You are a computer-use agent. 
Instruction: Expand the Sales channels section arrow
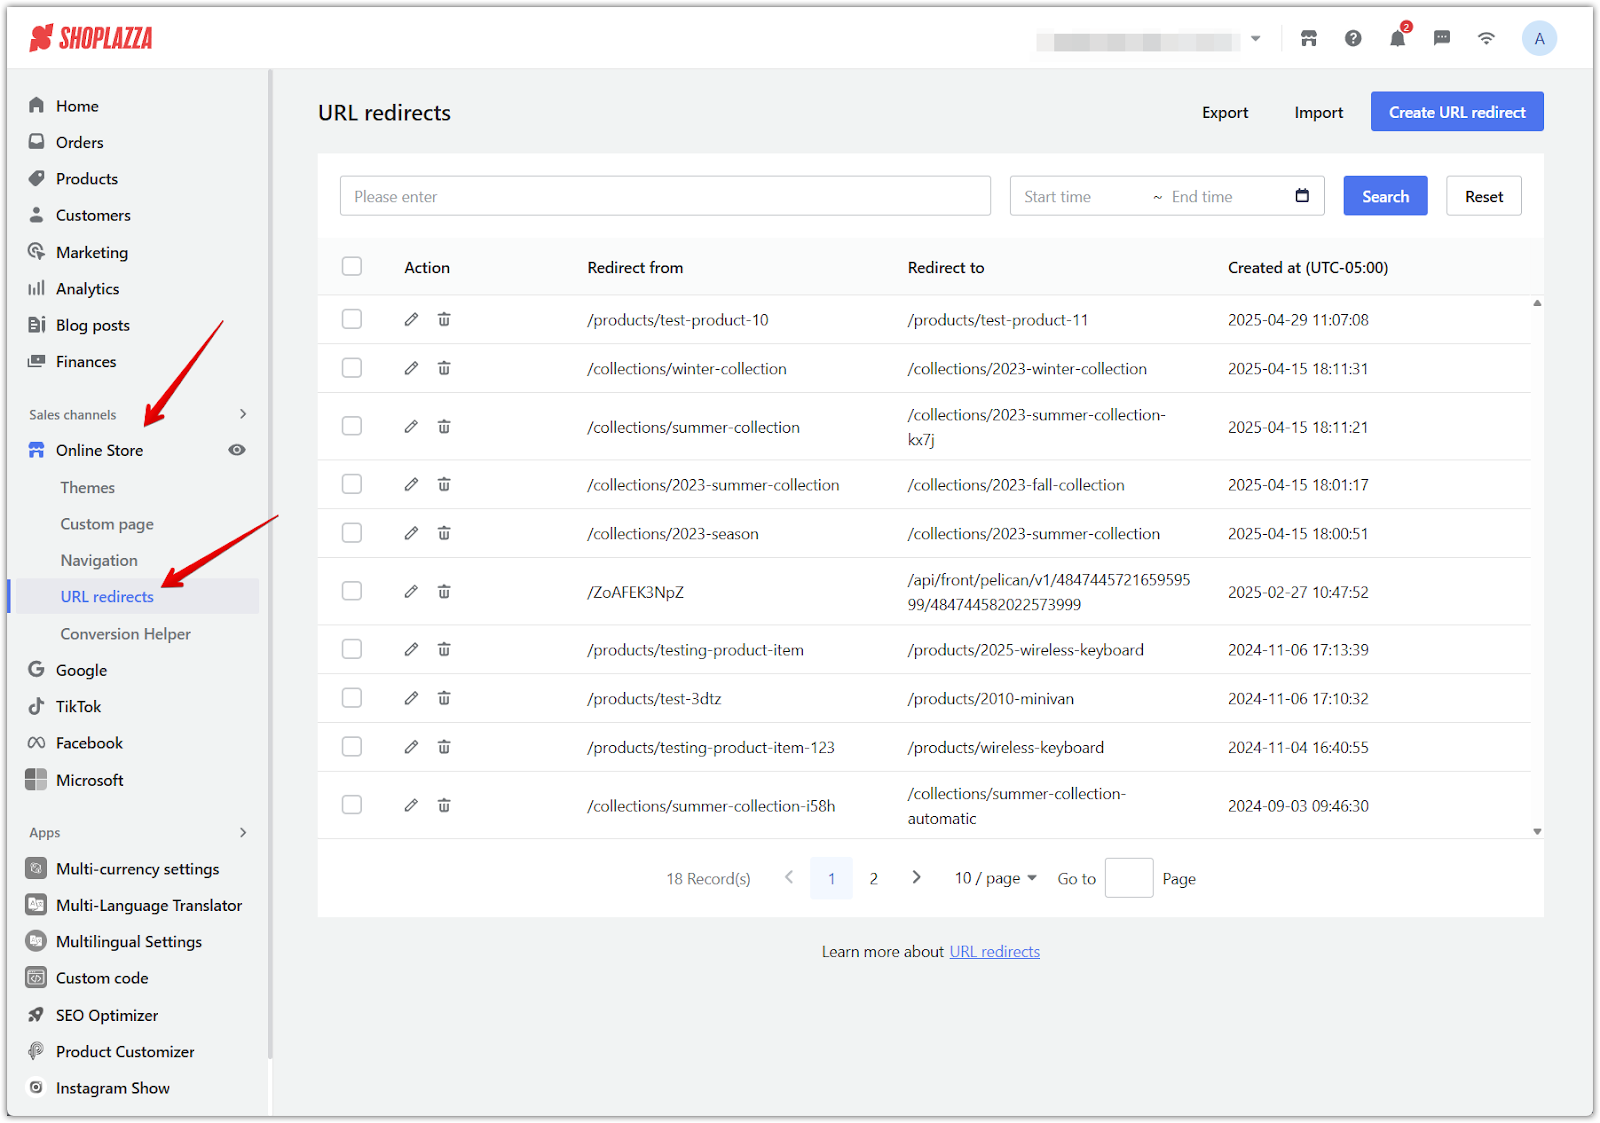pyautogui.click(x=243, y=415)
